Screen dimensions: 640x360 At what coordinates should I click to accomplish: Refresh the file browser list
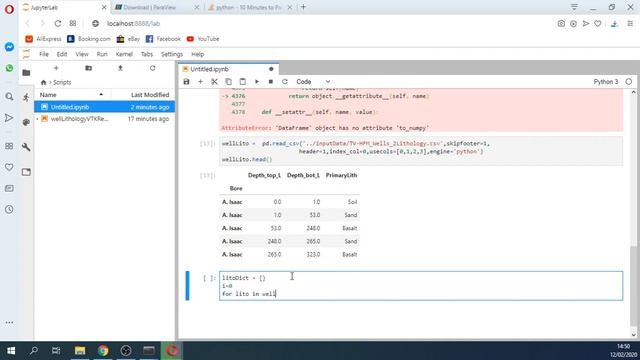pos(153,68)
